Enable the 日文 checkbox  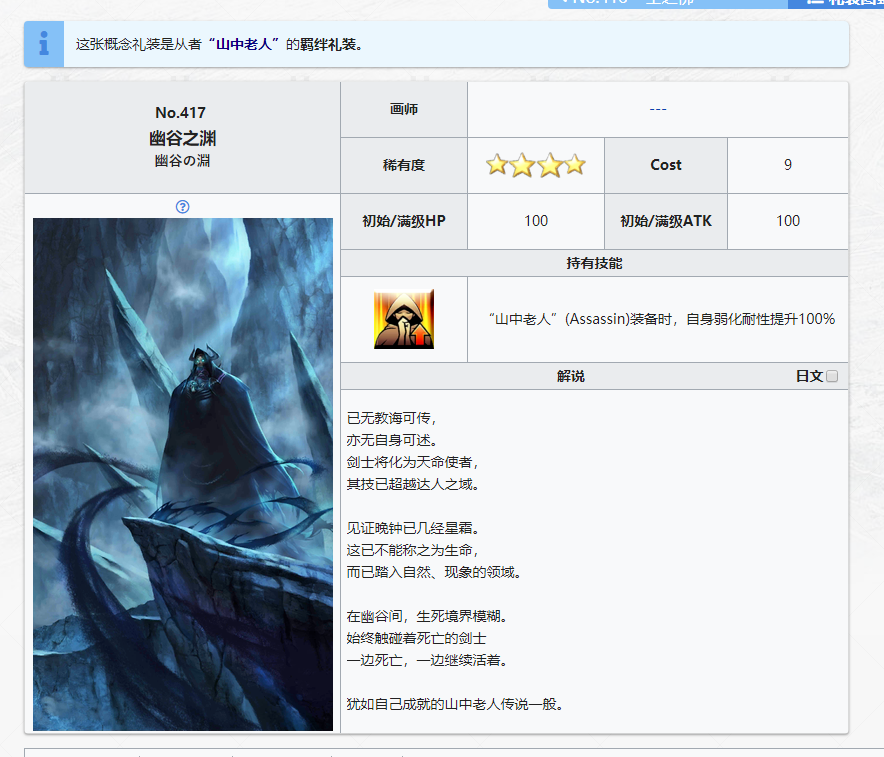[x=832, y=377]
